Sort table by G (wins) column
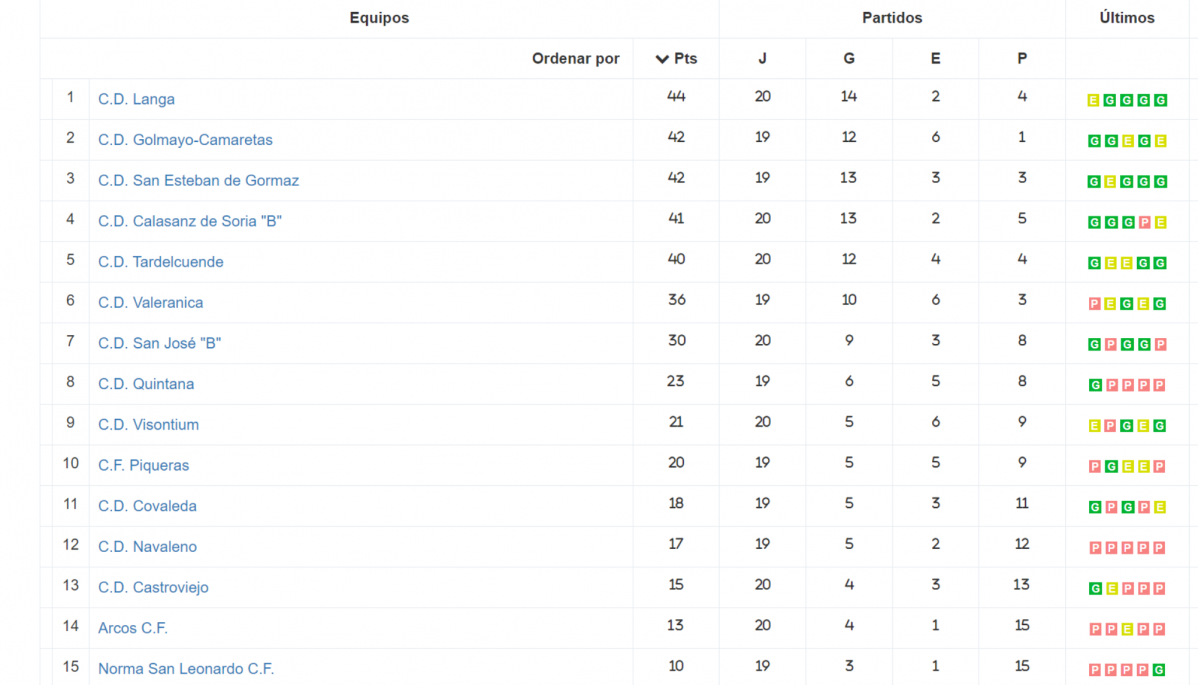The height and width of the screenshot is (685, 1198). click(x=848, y=59)
